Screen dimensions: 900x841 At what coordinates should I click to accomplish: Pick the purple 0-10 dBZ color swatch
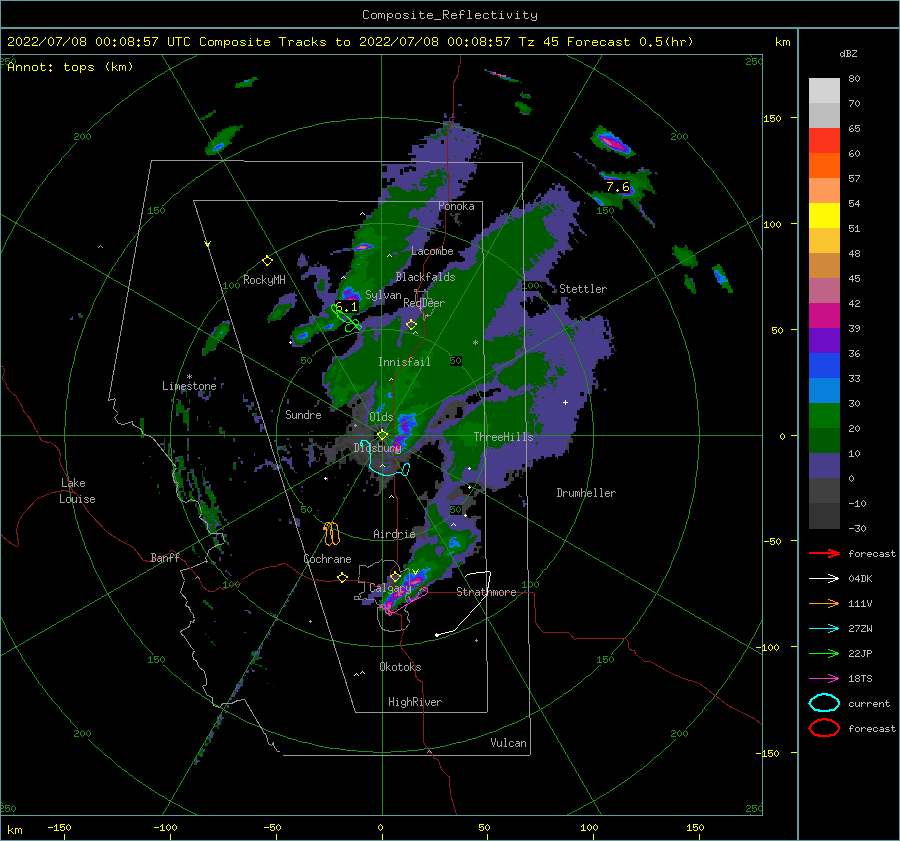(824, 466)
